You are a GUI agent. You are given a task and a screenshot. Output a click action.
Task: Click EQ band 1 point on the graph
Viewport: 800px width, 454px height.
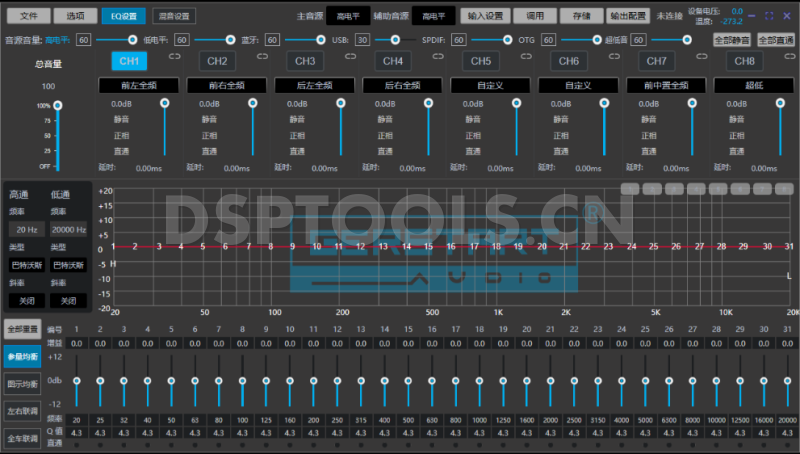[x=114, y=246]
